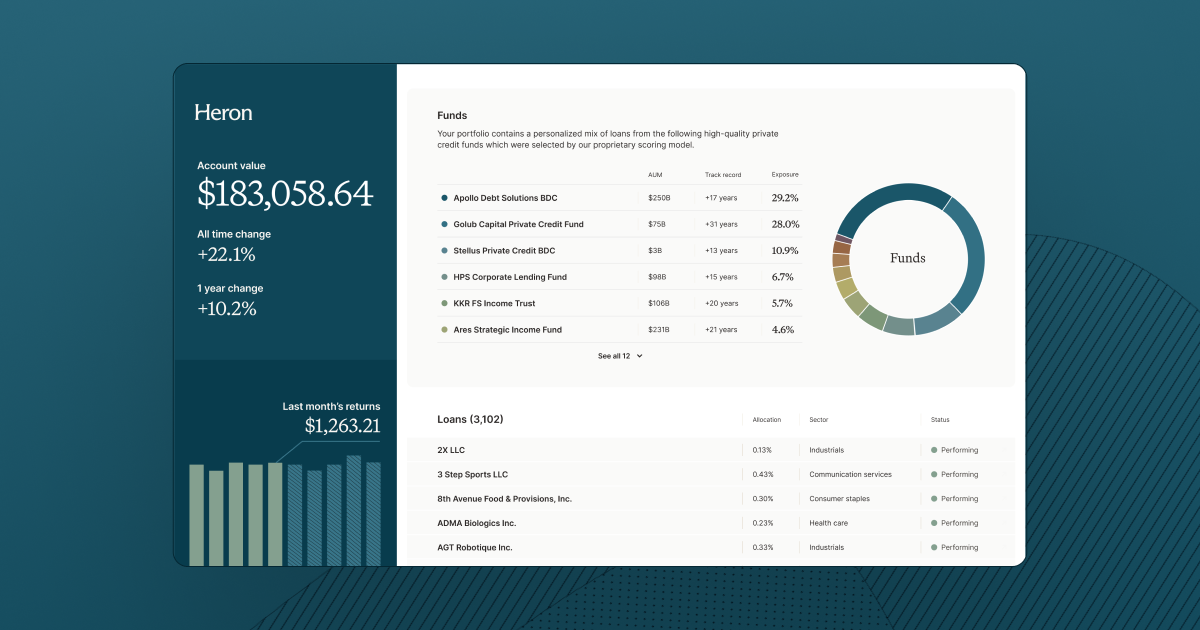Click the HPS Corporate Lending Fund marker dot
The width and height of the screenshot is (1200, 630).
pyautogui.click(x=442, y=277)
